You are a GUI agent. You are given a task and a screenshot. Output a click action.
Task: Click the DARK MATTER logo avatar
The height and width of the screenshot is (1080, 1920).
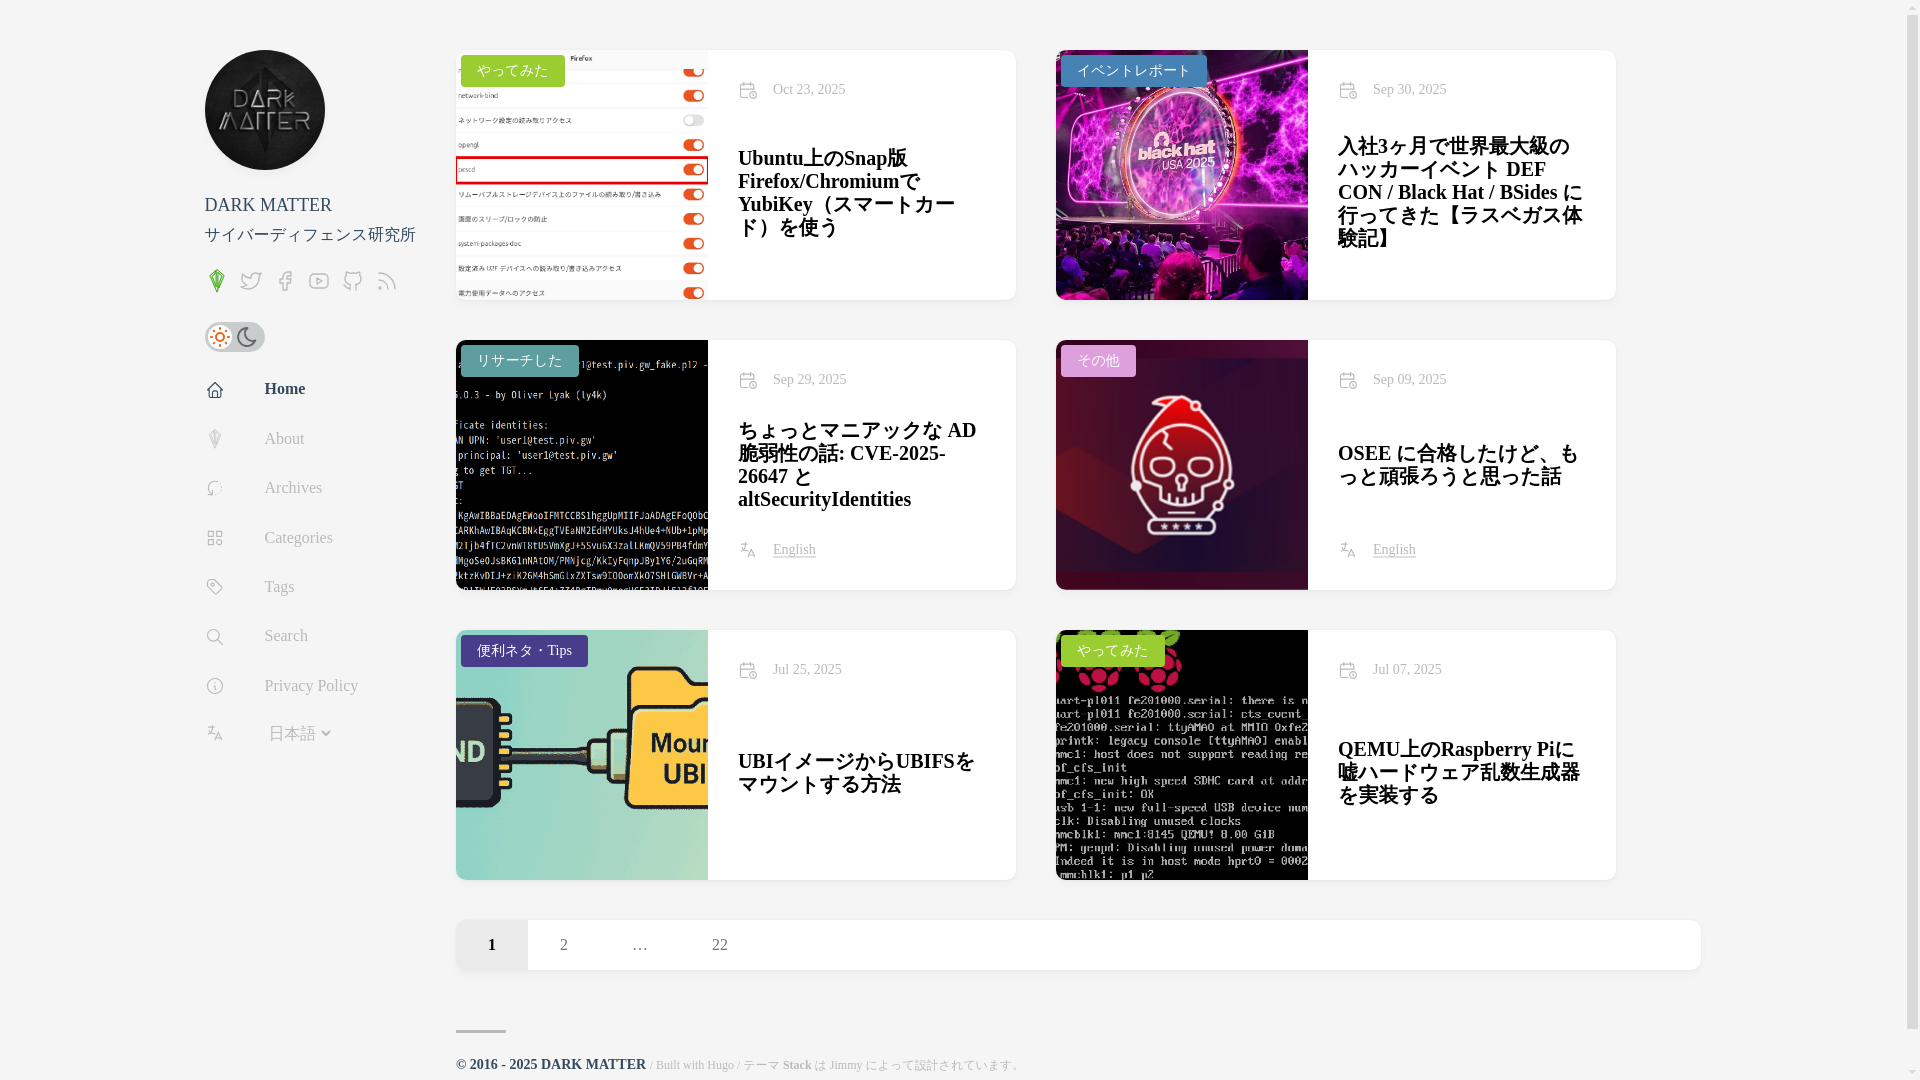264,110
